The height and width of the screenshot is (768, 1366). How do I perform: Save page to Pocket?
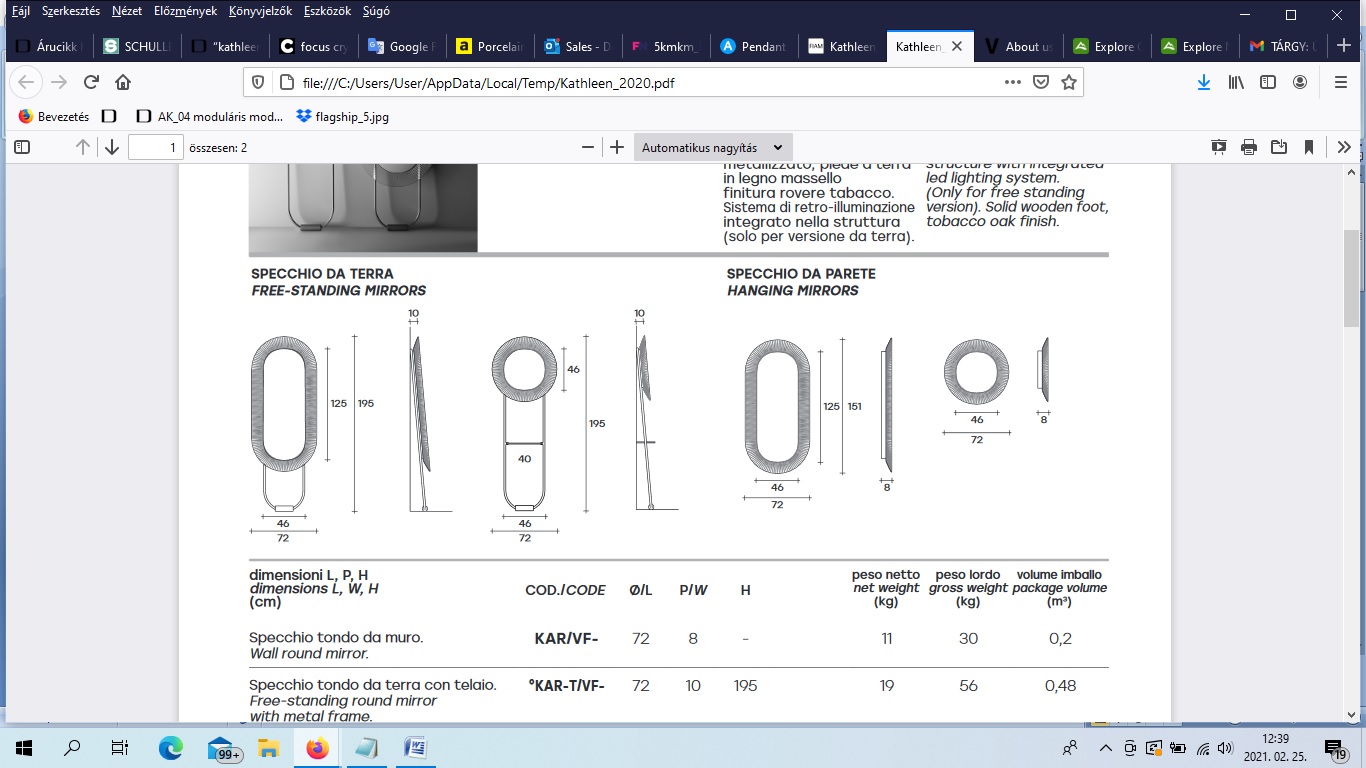coord(1041,82)
